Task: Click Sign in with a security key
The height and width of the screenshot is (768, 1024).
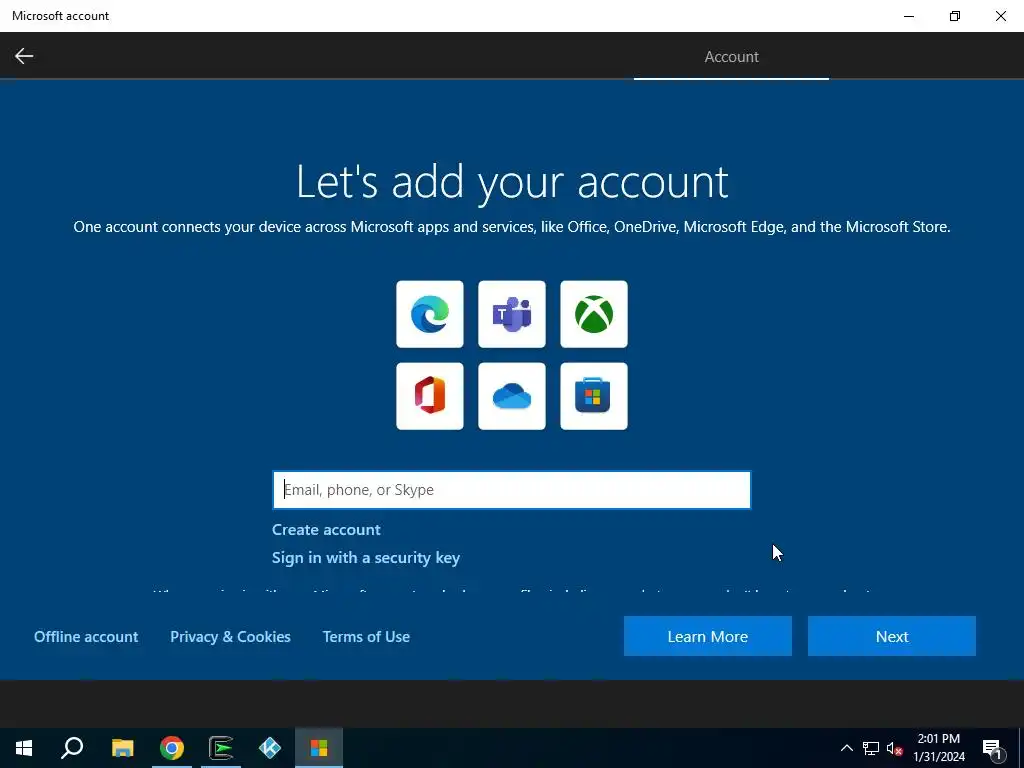Action: pyautogui.click(x=366, y=558)
